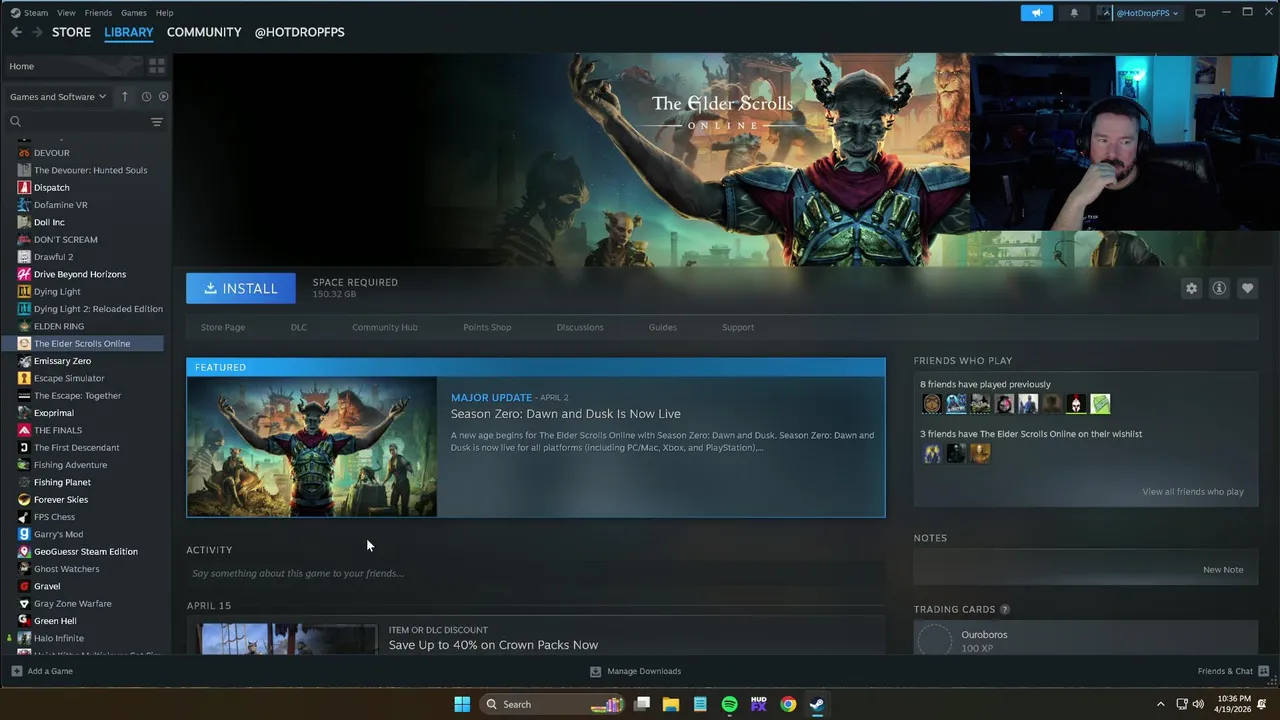Open File Explorer from the taskbar
Screen dimensions: 1280x720
tap(671, 704)
